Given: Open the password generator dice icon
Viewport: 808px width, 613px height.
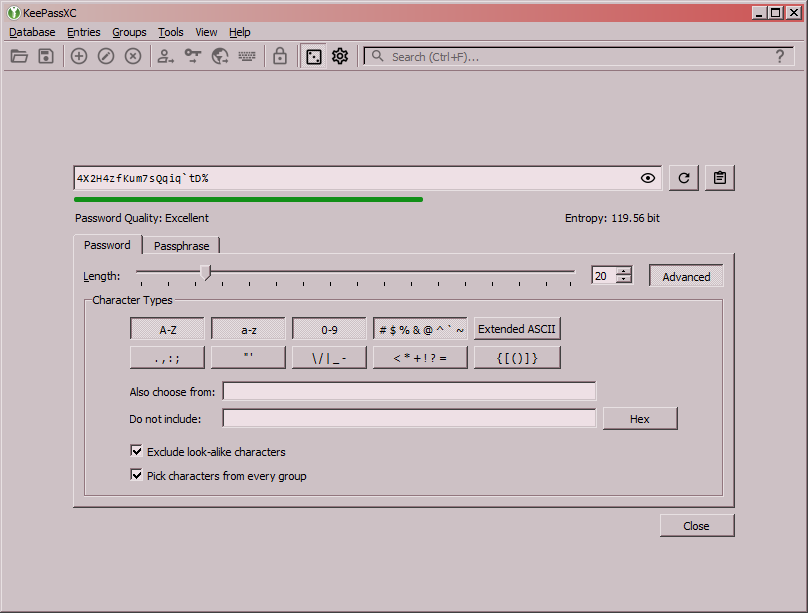Looking at the screenshot, I should (x=313, y=56).
